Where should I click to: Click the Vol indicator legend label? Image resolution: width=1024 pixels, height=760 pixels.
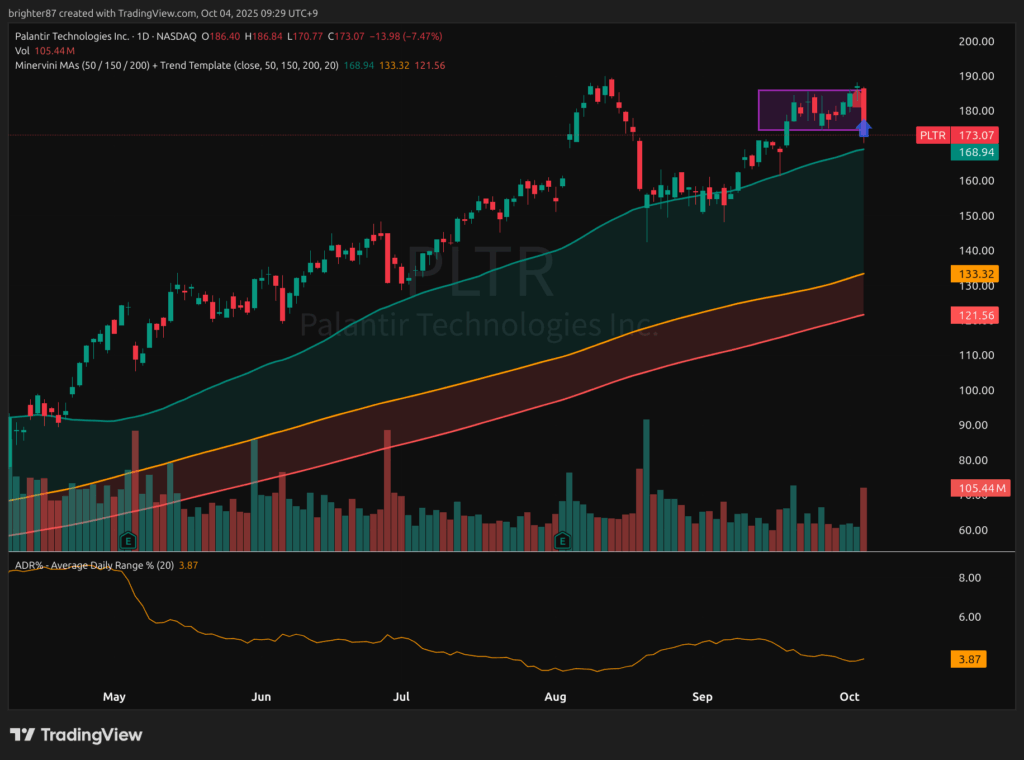tap(23, 50)
